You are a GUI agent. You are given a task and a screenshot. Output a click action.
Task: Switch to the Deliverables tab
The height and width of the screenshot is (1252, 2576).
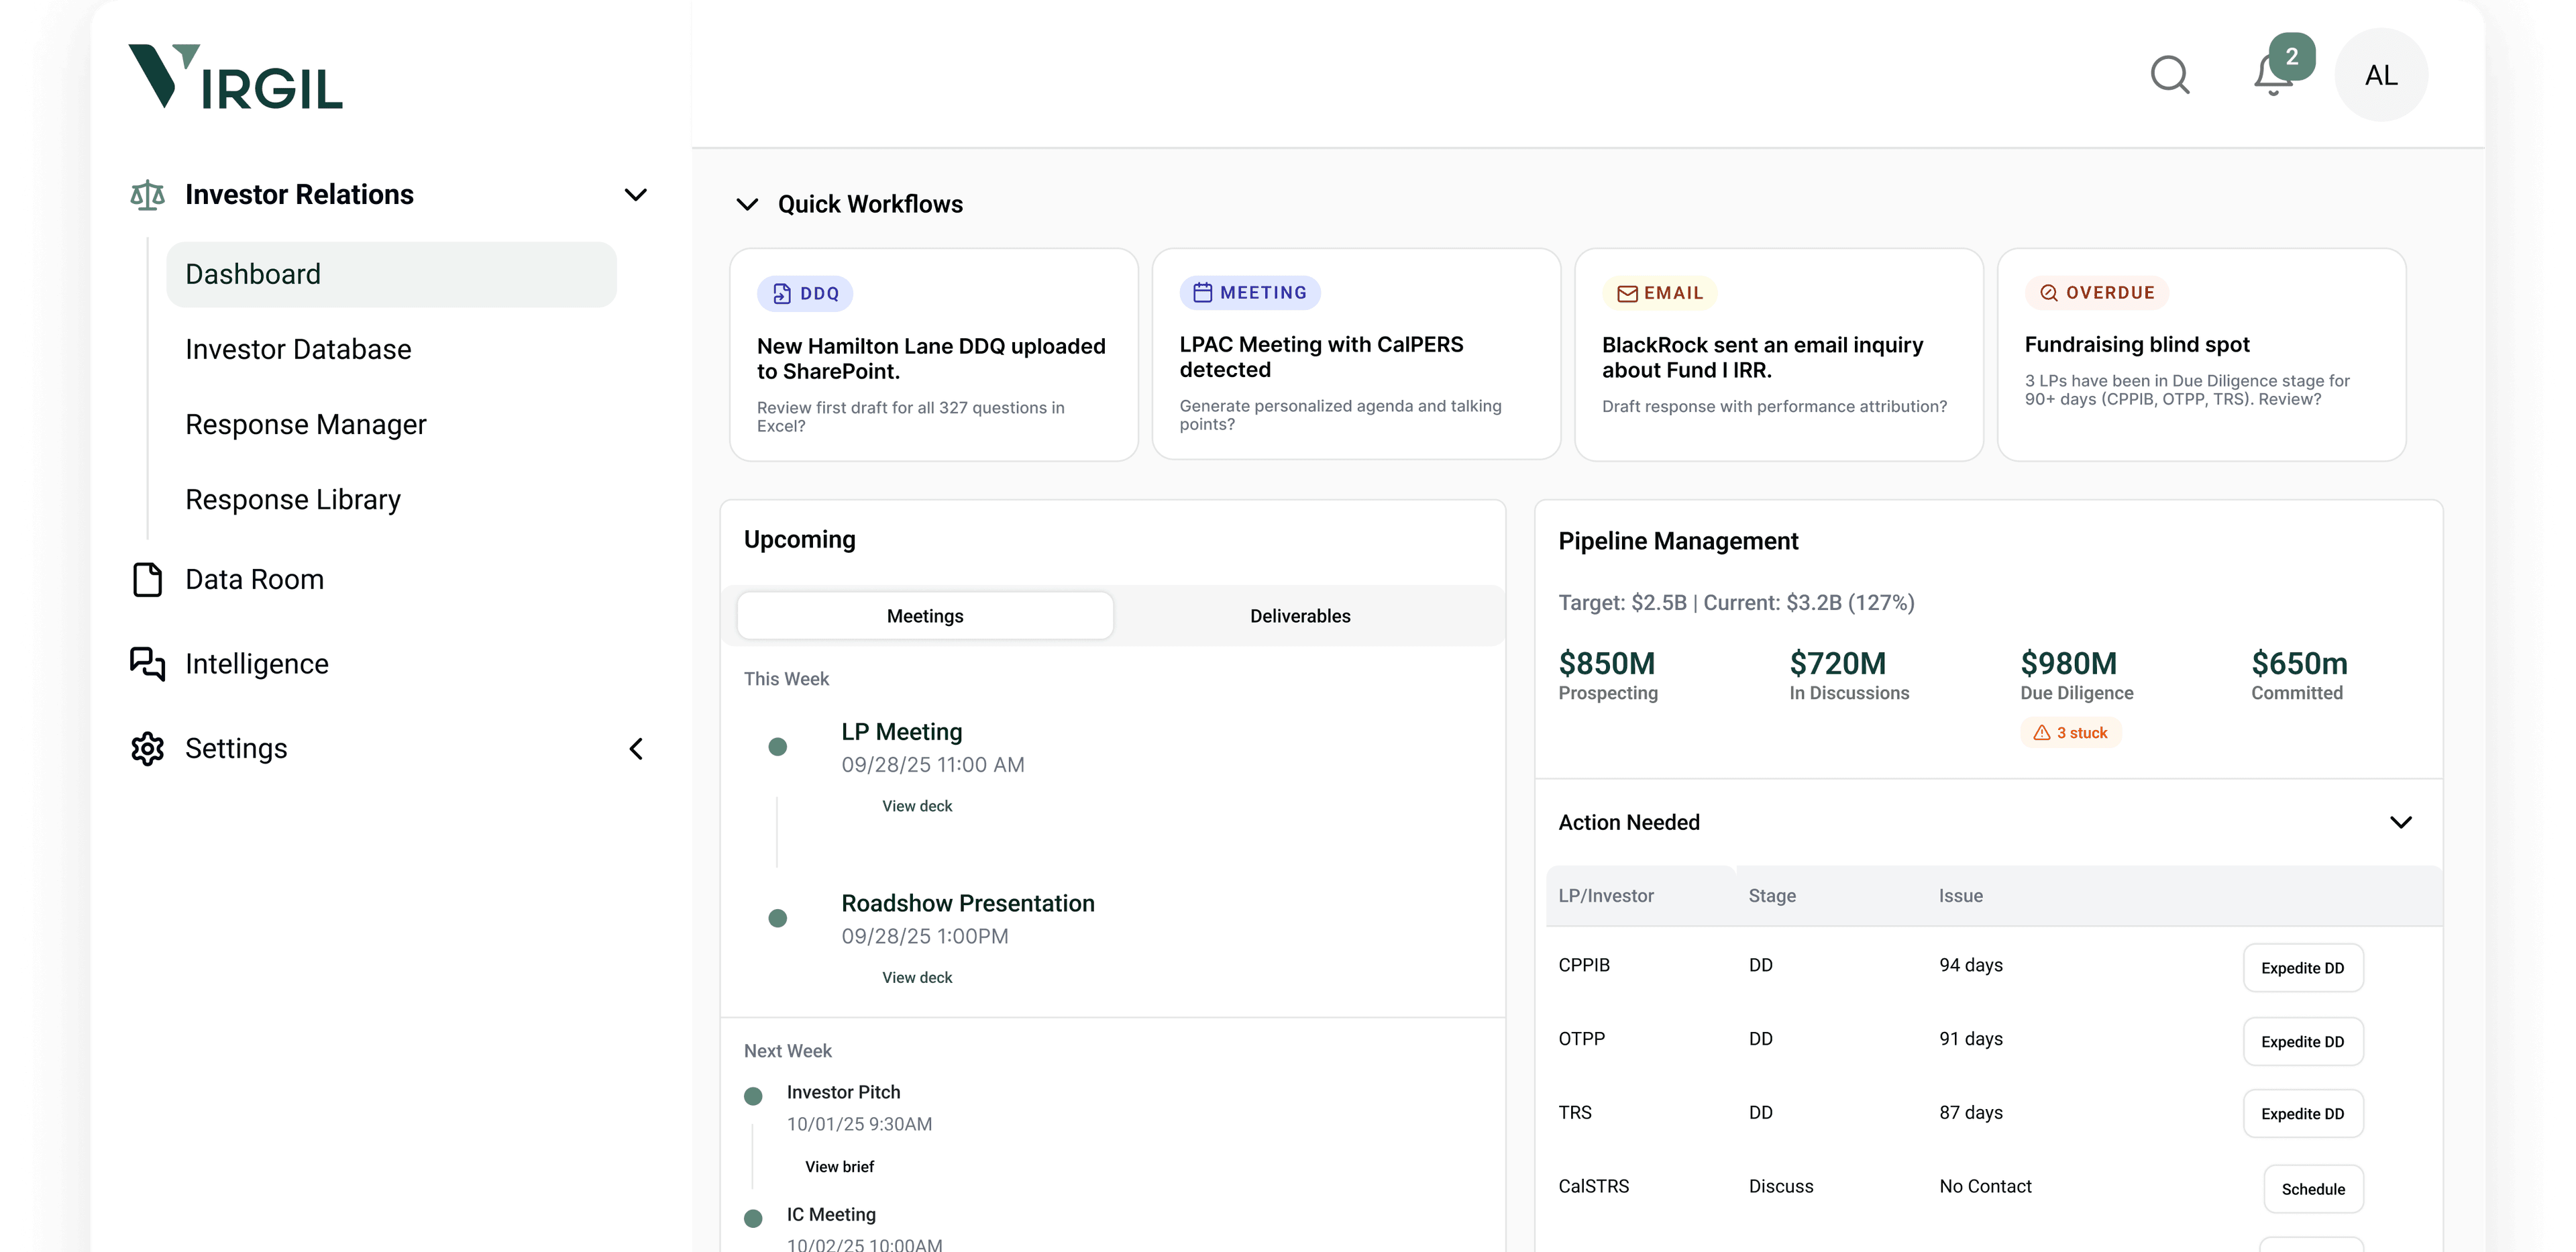click(x=1300, y=615)
